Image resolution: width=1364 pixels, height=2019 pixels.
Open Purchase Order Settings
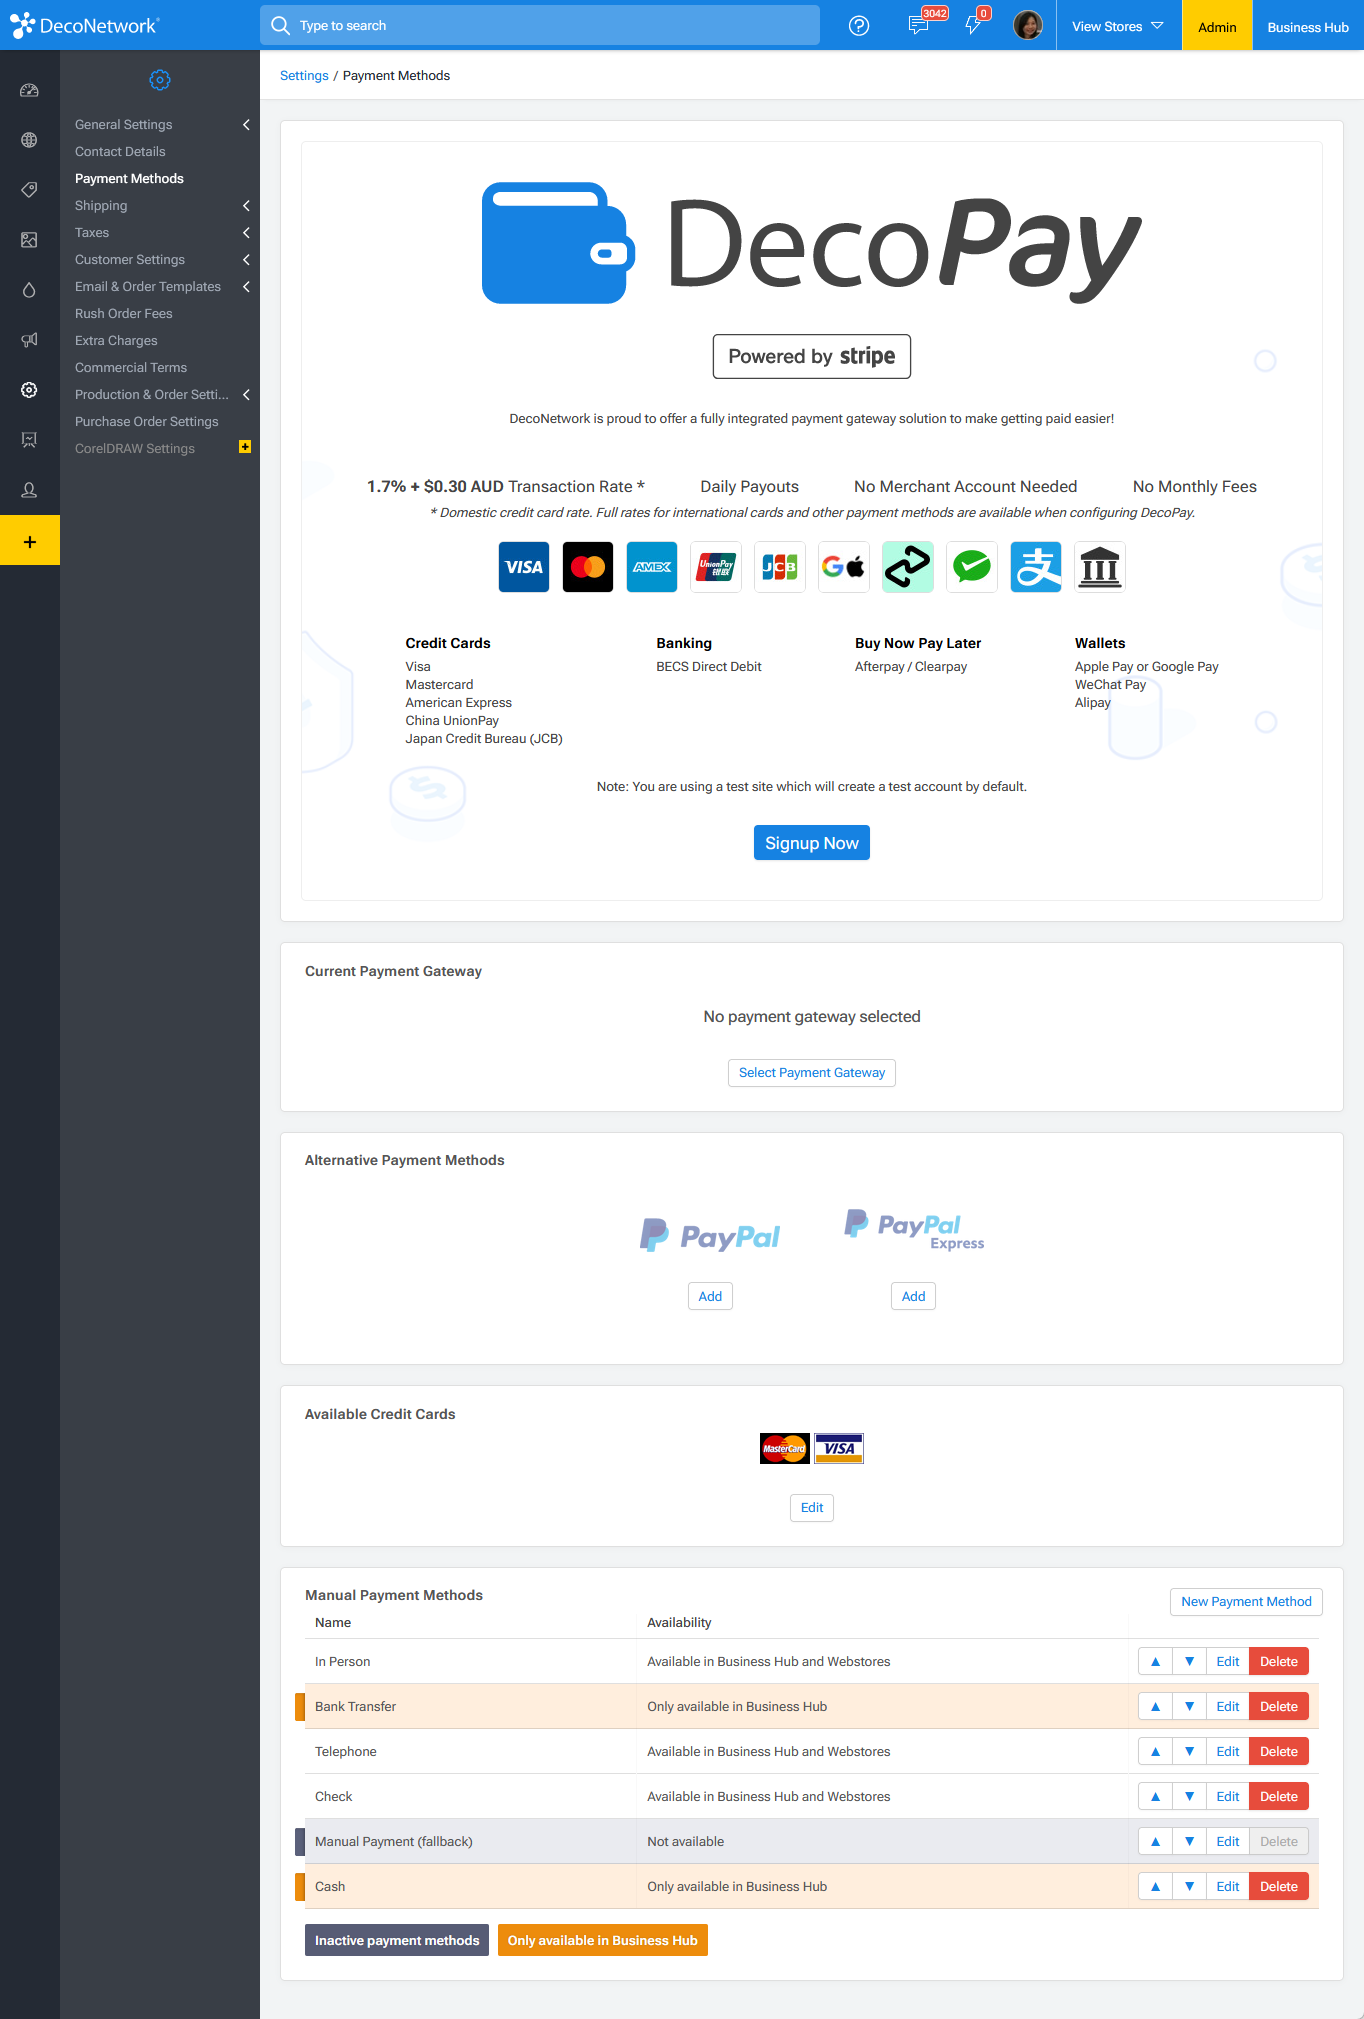(x=146, y=421)
